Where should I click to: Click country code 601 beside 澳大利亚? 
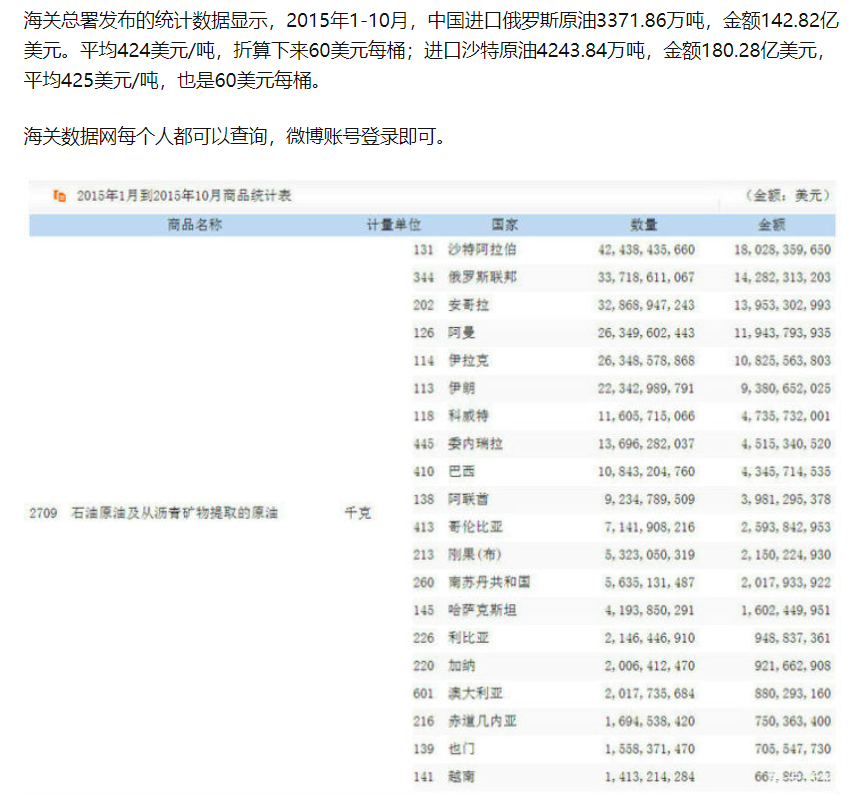(424, 693)
